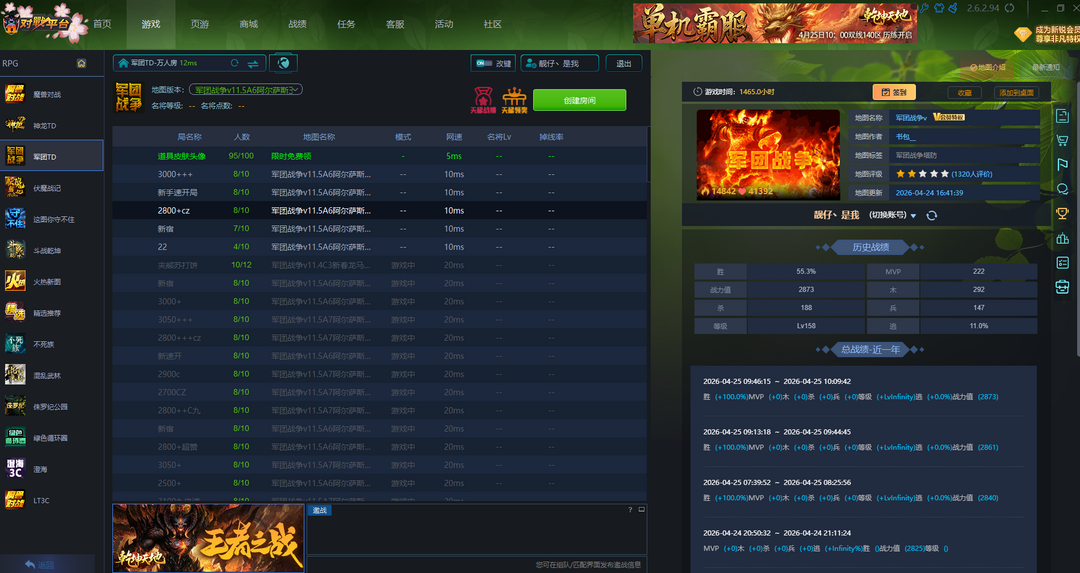Click the flag icon in right sidebar
Image resolution: width=1080 pixels, height=573 pixels.
(1062, 165)
